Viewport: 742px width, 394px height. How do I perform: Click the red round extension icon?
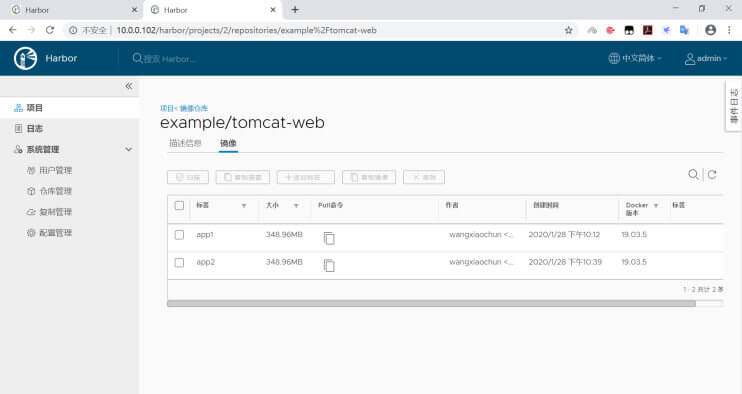pyautogui.click(x=610, y=30)
